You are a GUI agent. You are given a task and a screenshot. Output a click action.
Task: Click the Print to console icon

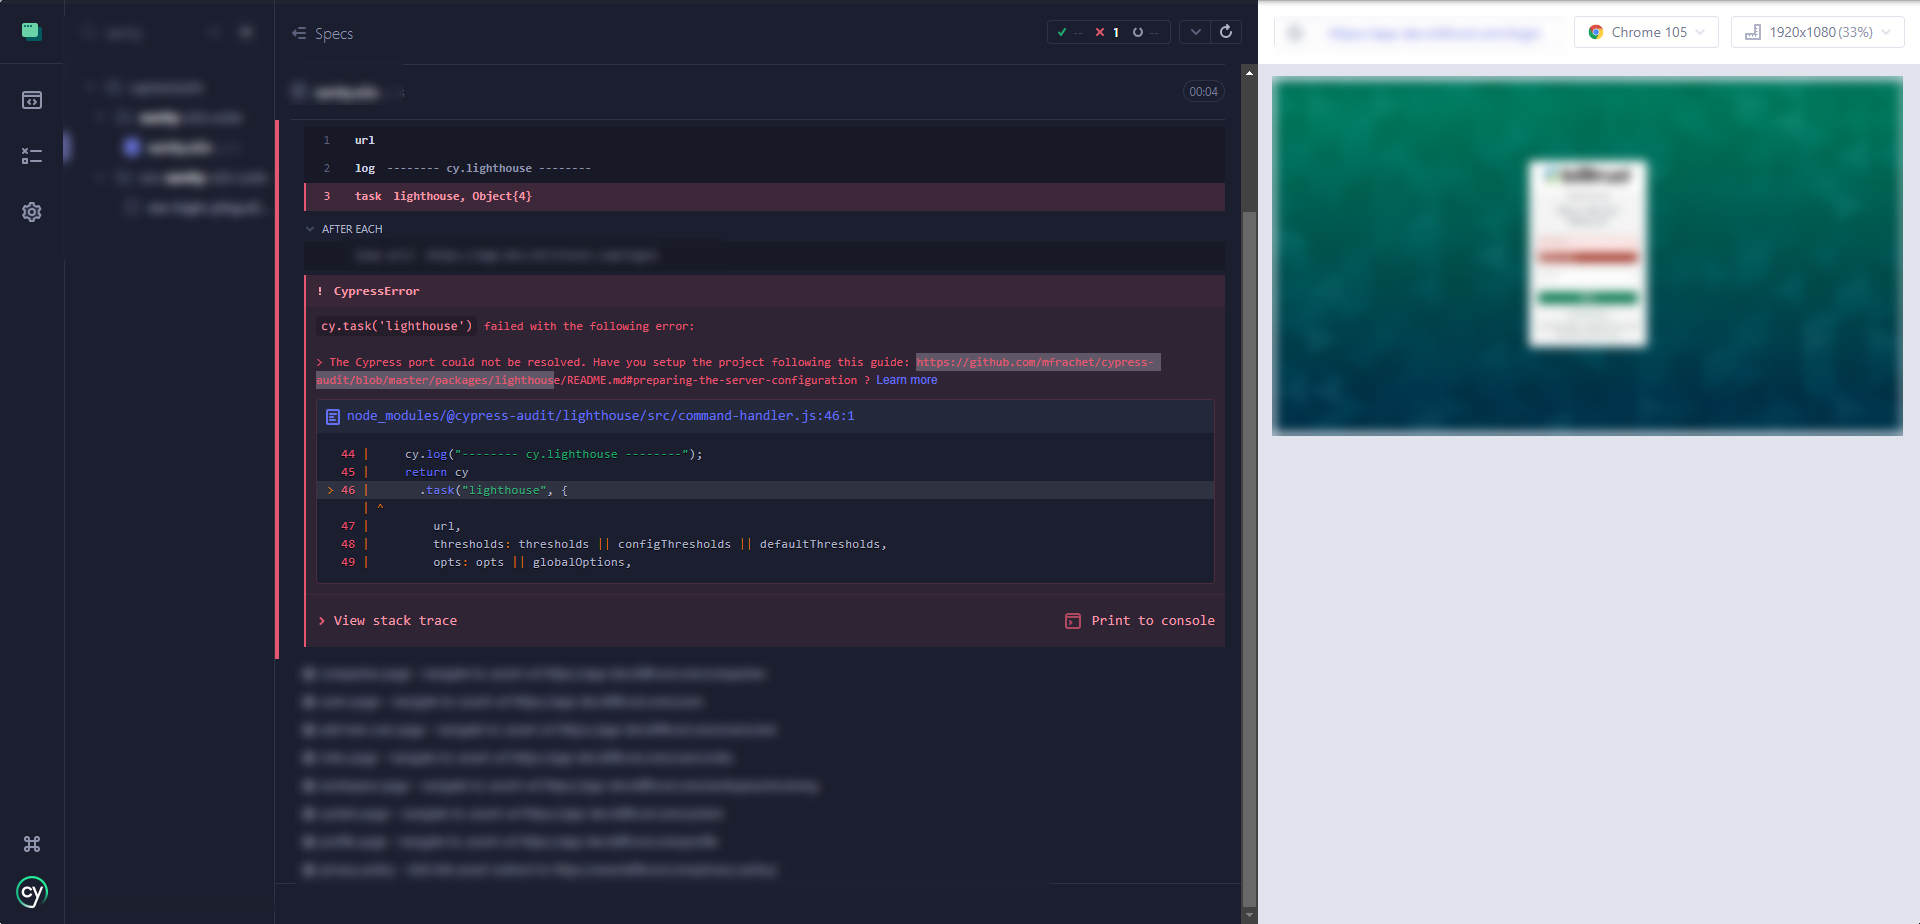[x=1073, y=621]
